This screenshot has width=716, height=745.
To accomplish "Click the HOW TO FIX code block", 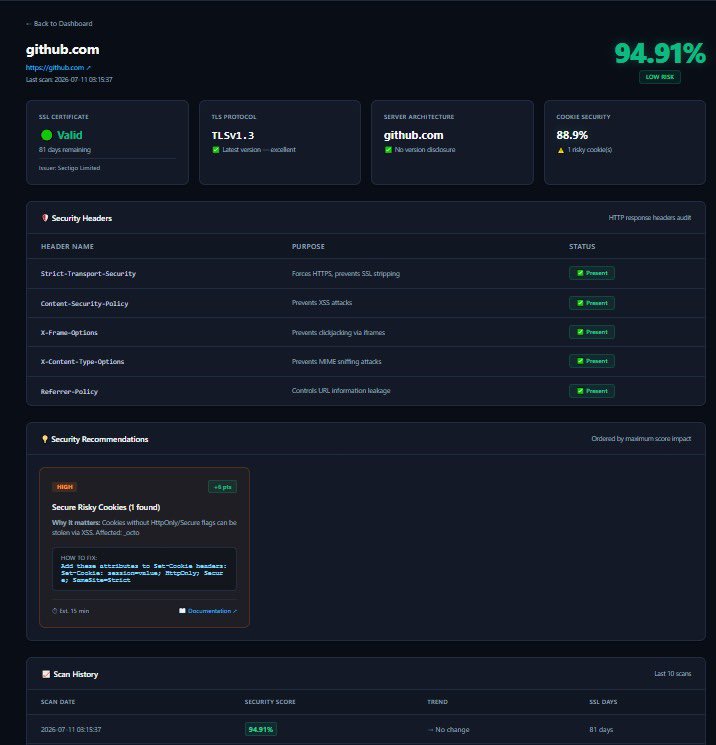I will (x=144, y=569).
